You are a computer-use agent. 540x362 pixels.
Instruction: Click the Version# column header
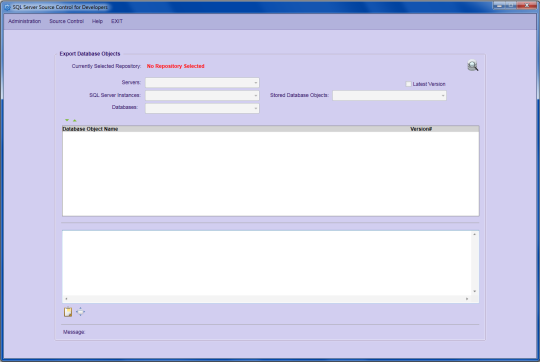(421, 129)
